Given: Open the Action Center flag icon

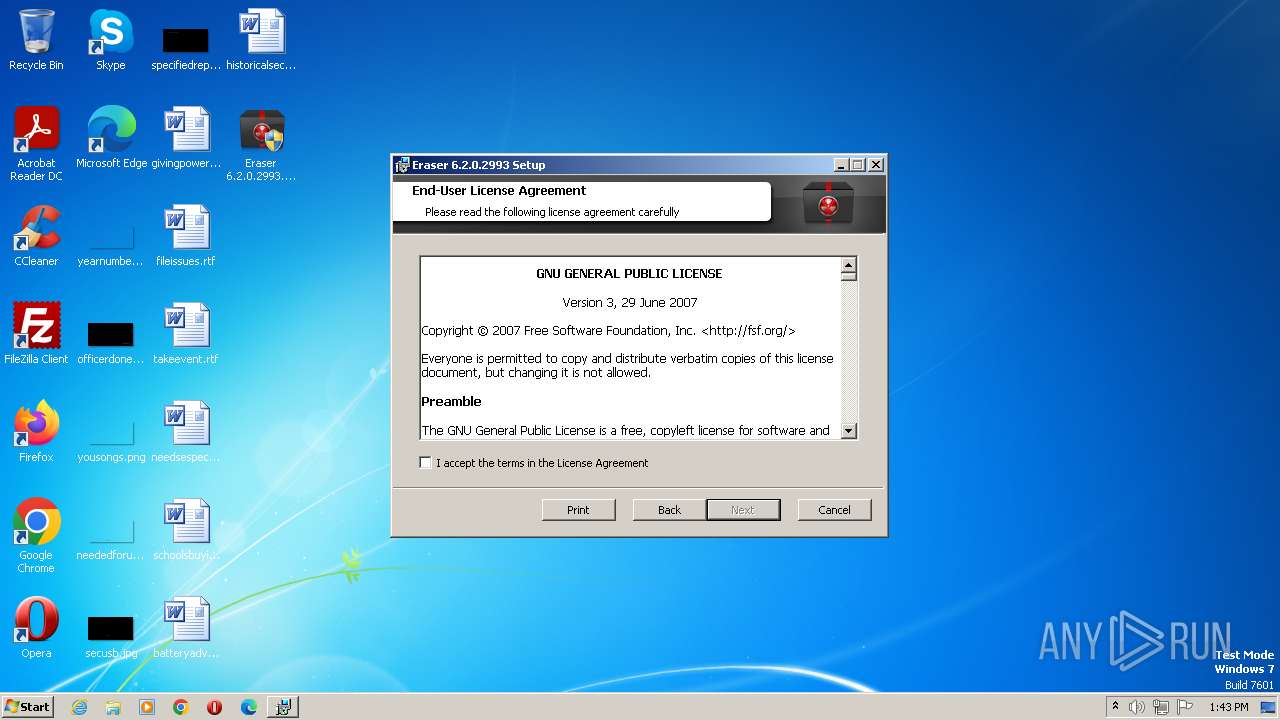Looking at the screenshot, I should click(1185, 707).
